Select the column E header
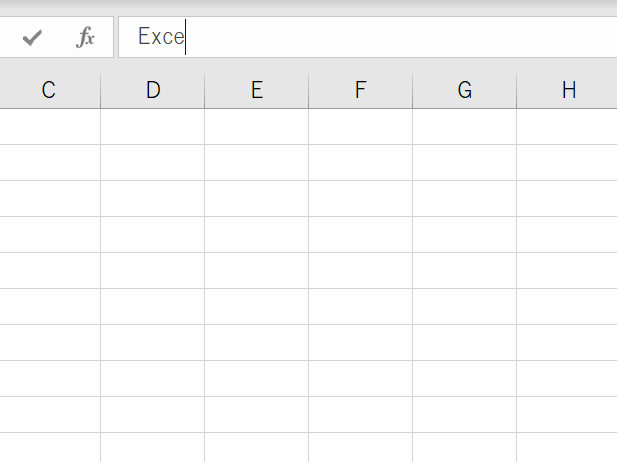 [257, 90]
